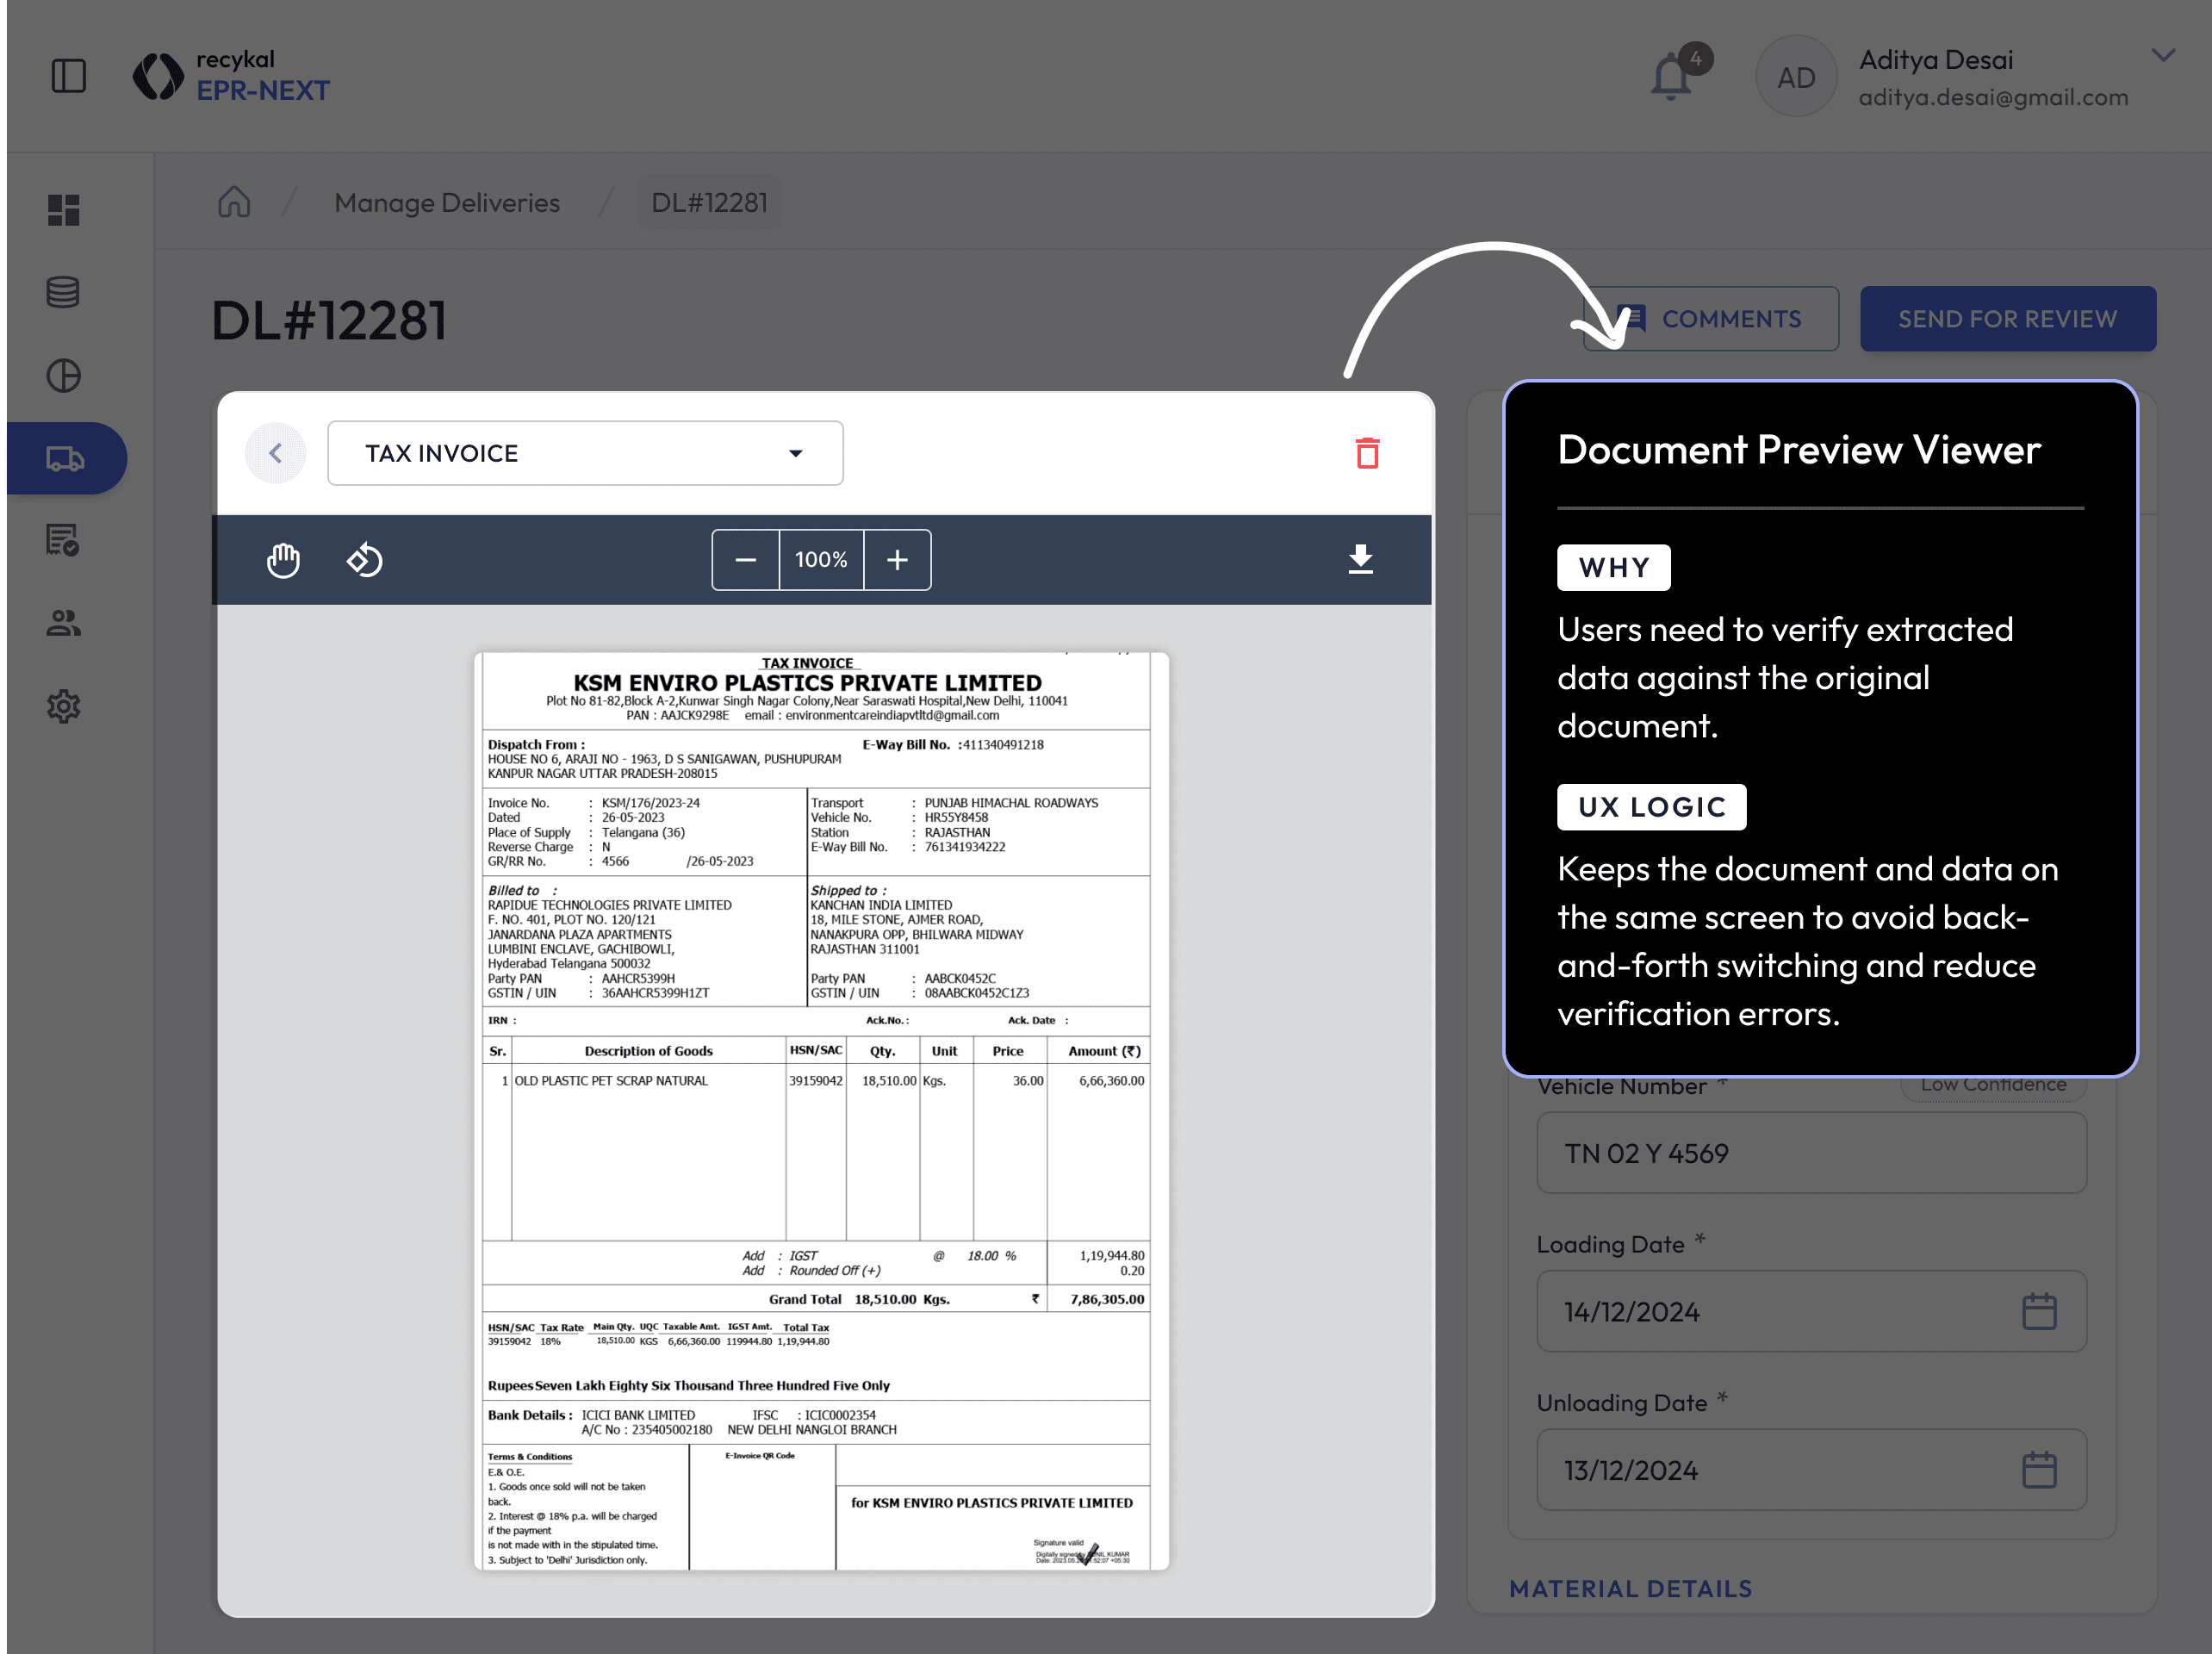Viewport: 2212px width, 1654px height.
Task: Download the tax invoice document
Action: point(1360,559)
